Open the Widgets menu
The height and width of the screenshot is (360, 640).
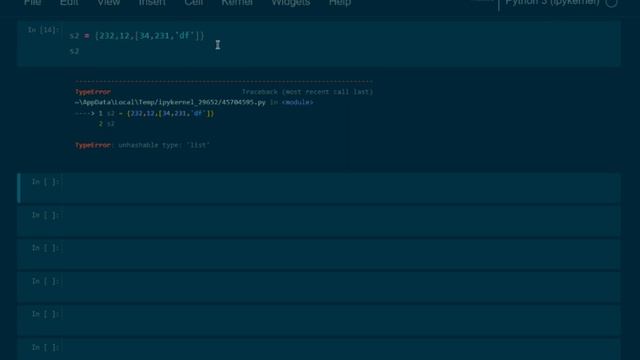point(291,3)
